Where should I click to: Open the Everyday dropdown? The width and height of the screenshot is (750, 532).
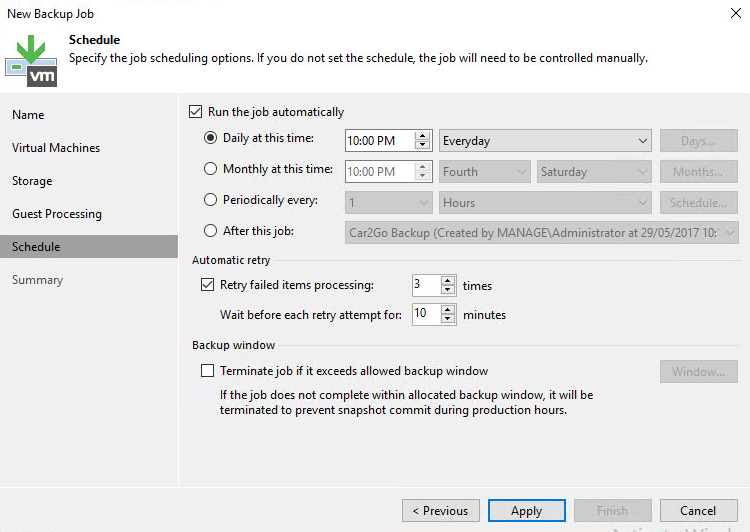point(545,141)
